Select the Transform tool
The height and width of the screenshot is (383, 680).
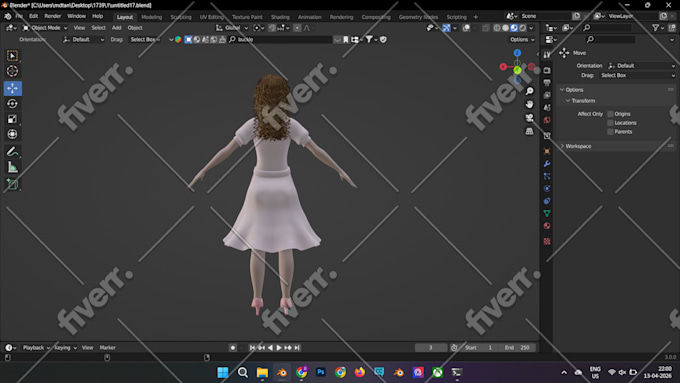(x=13, y=134)
